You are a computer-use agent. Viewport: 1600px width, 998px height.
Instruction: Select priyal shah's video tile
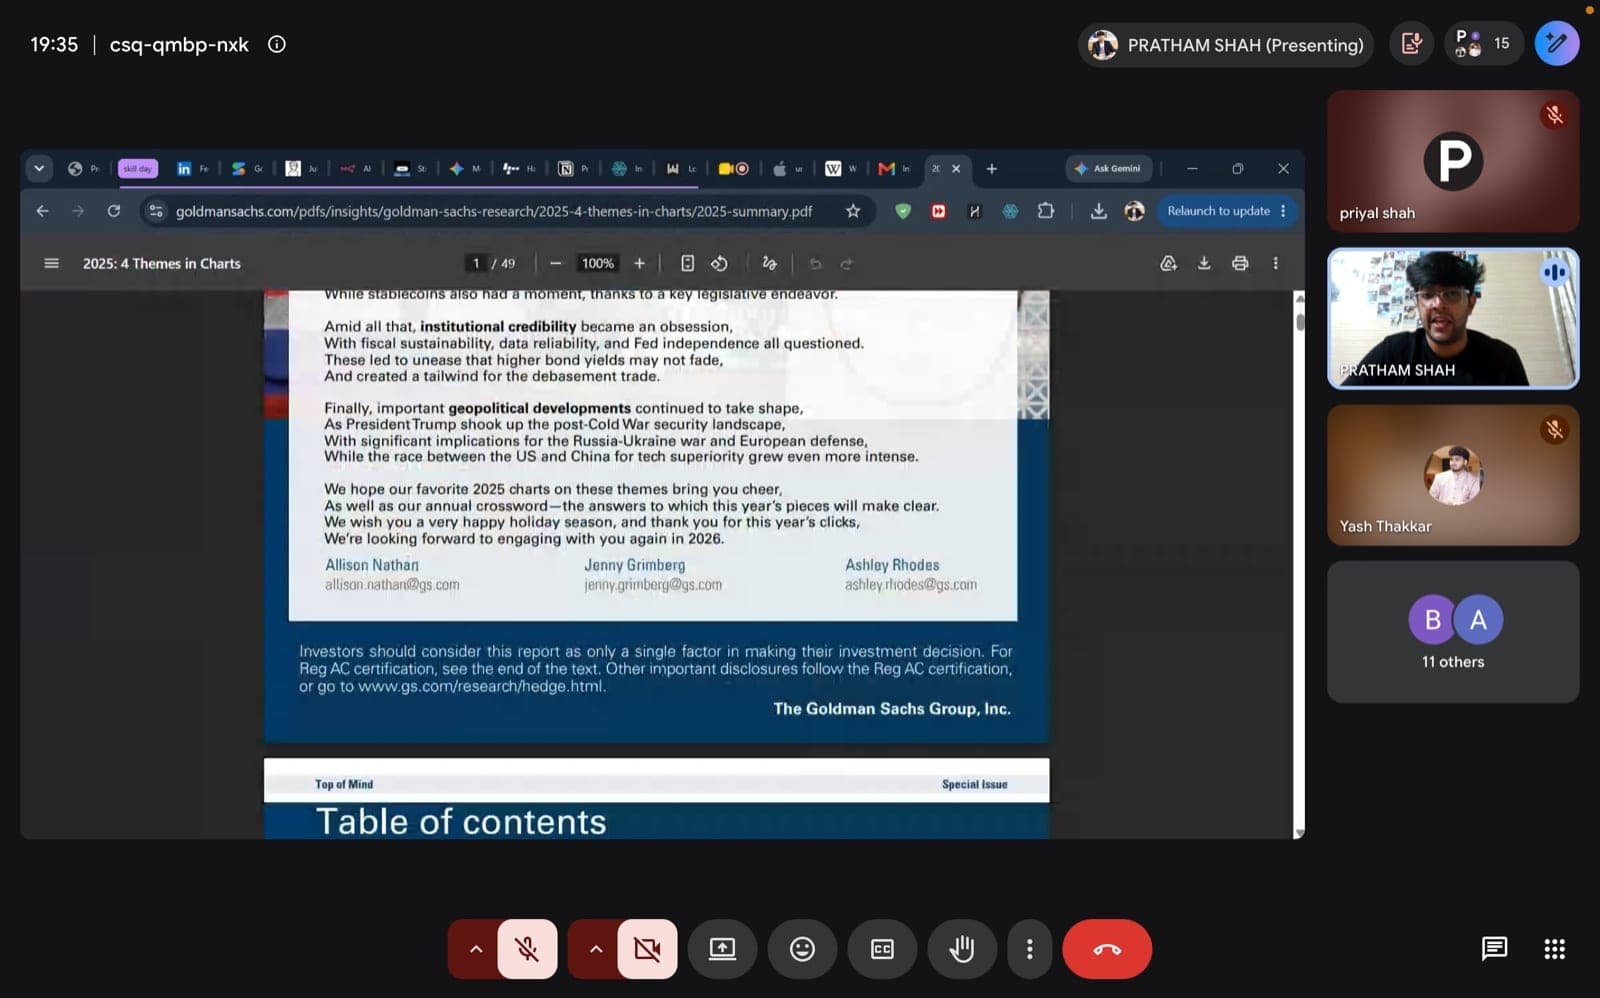1453,161
